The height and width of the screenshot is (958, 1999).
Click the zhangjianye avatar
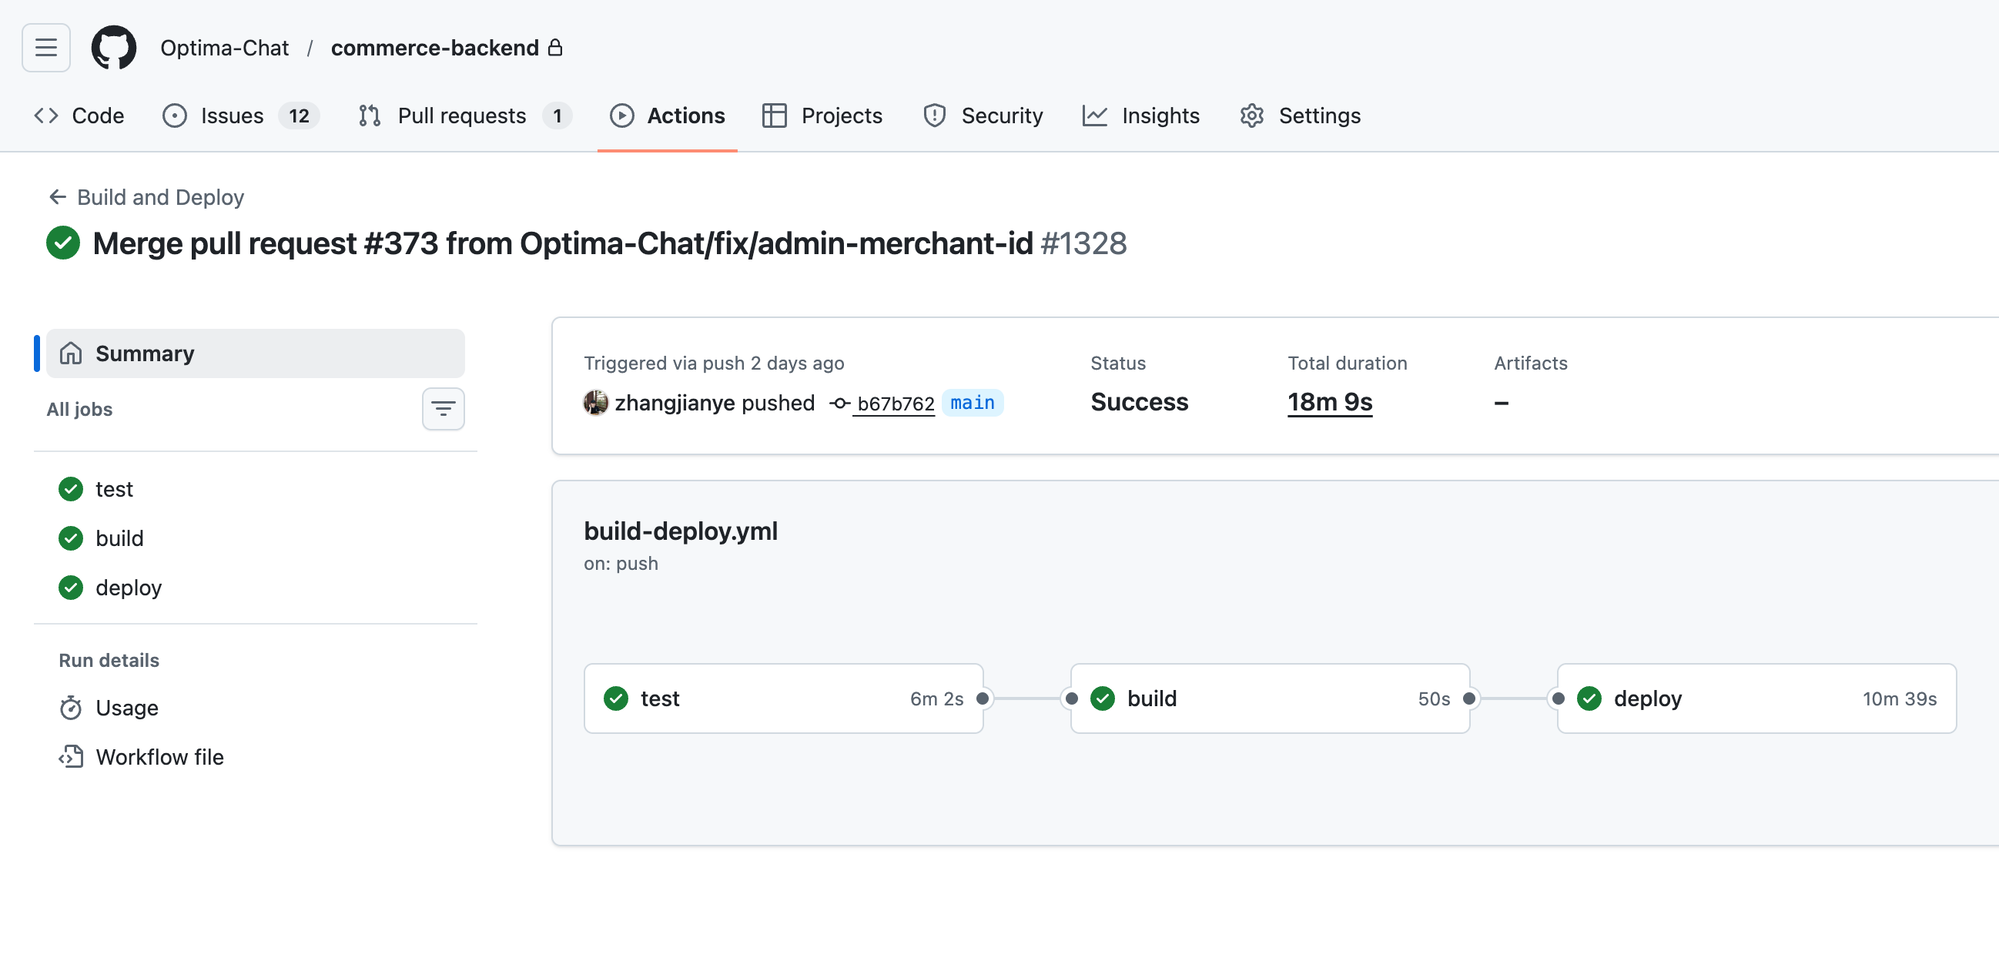[596, 403]
